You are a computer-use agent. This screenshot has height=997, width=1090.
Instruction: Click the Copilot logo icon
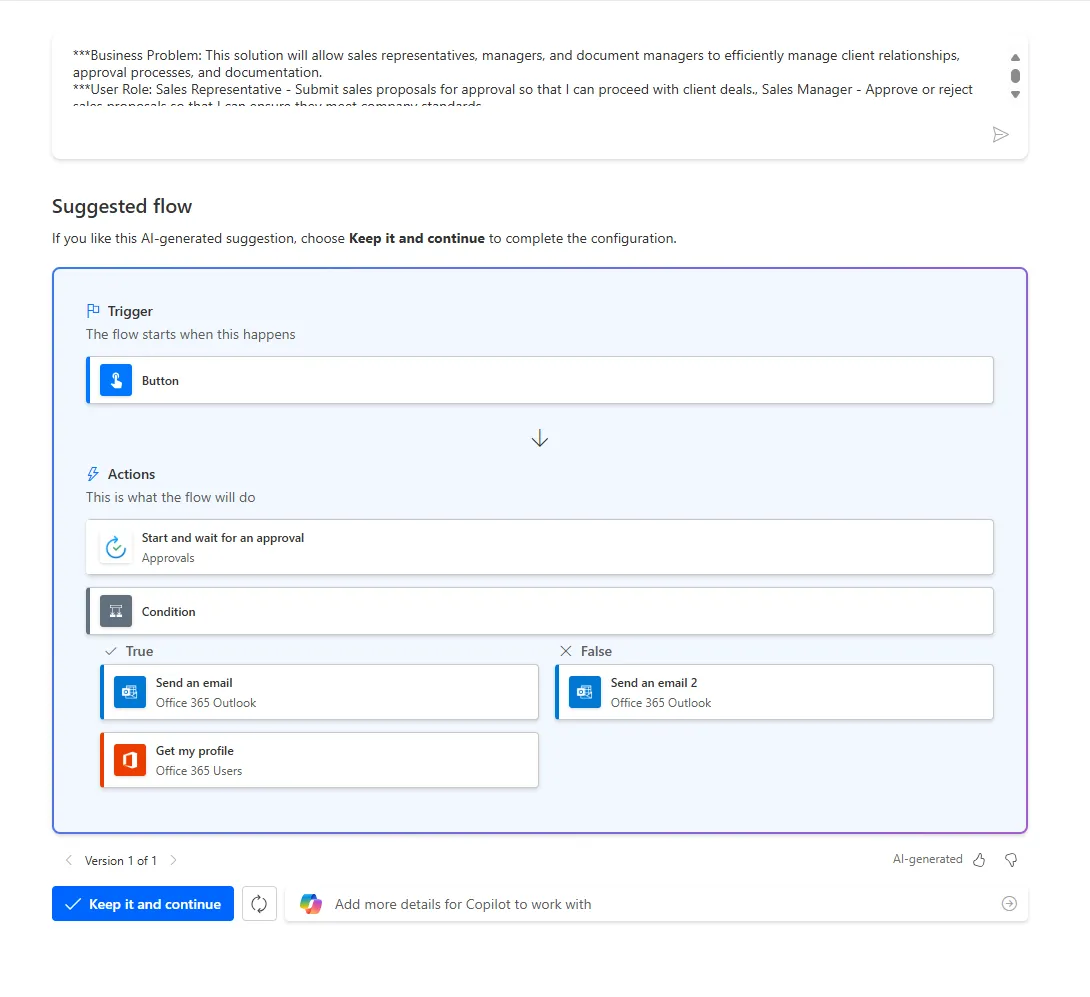point(311,904)
